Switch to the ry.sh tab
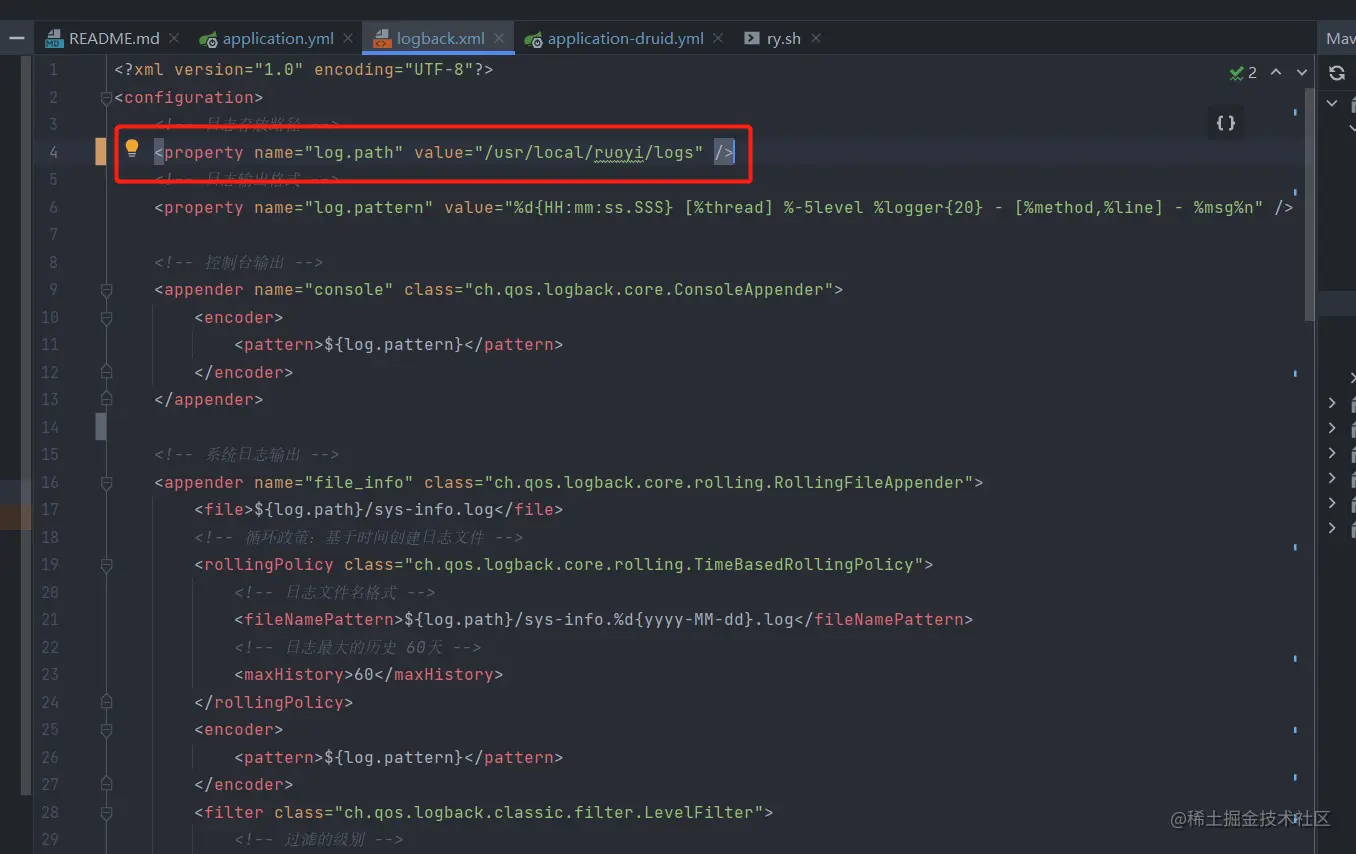Image resolution: width=1356 pixels, height=854 pixels. (783, 39)
